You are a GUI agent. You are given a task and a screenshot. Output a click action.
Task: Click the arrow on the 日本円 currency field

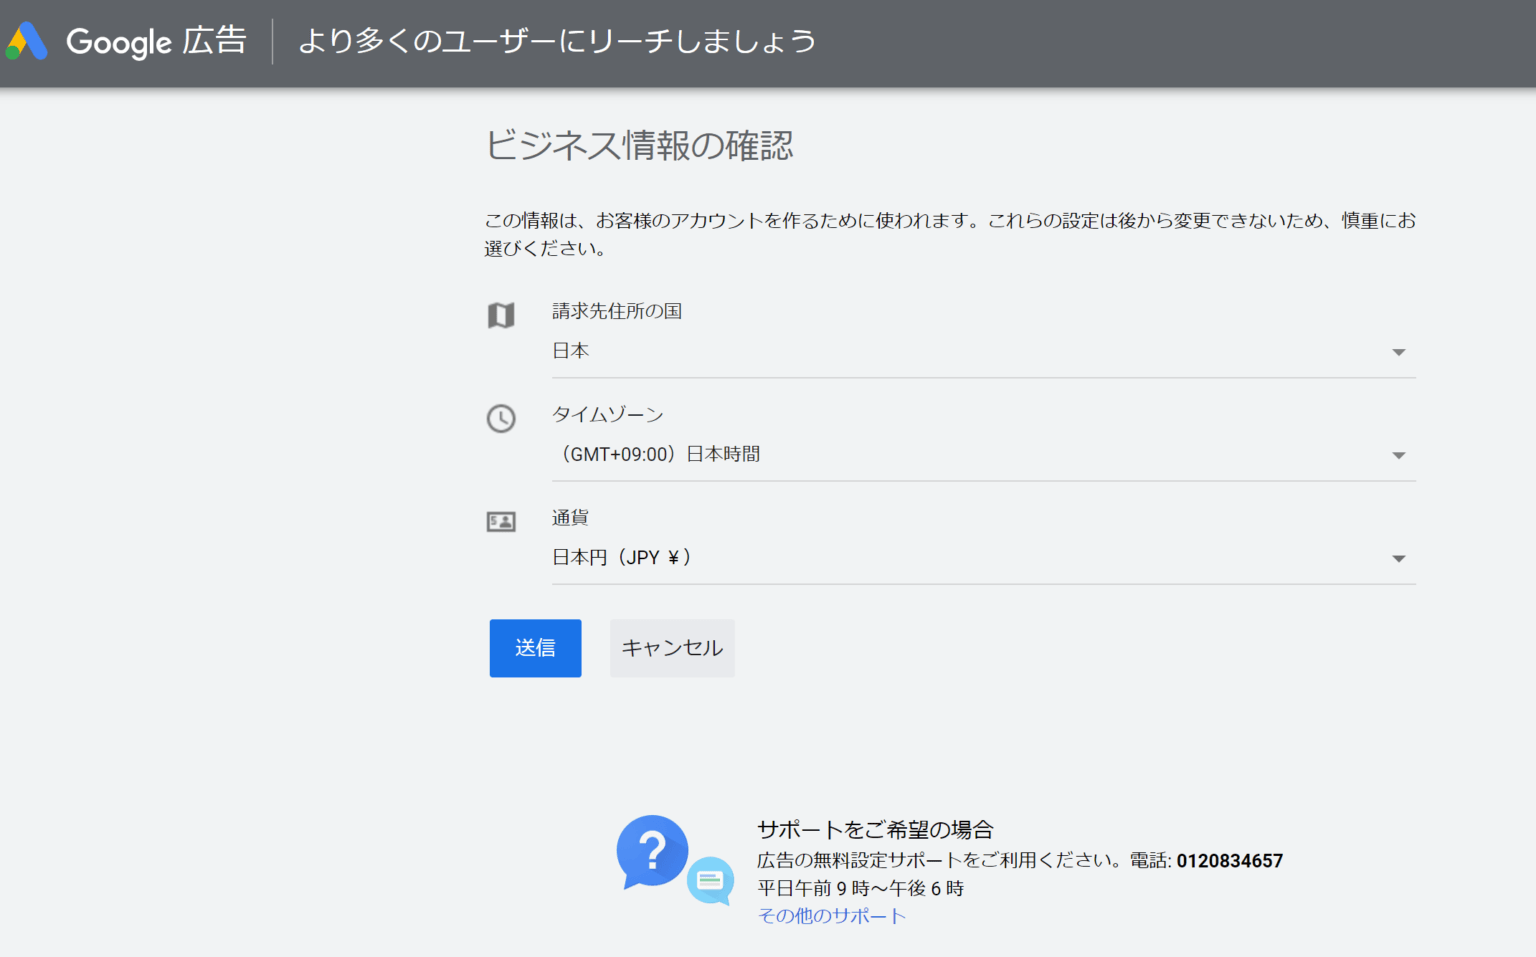[x=1399, y=558]
